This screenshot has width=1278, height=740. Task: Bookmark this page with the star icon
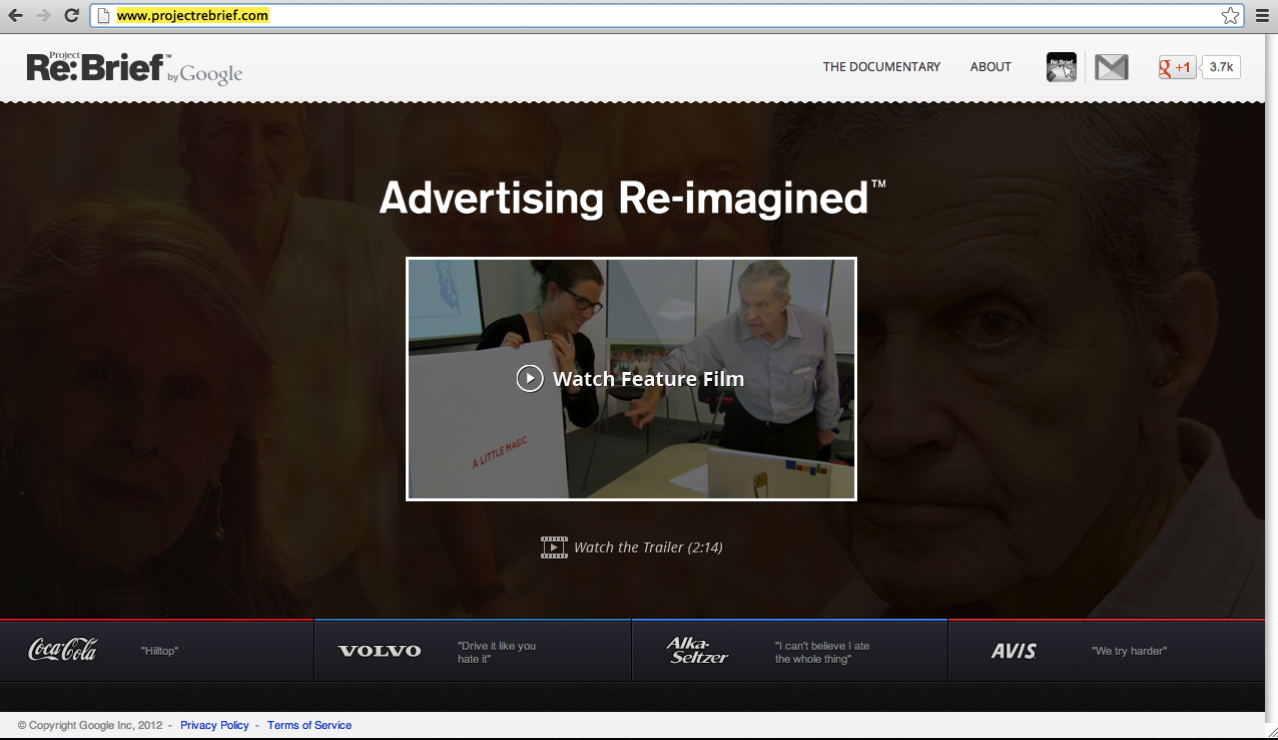pyautogui.click(x=1230, y=15)
